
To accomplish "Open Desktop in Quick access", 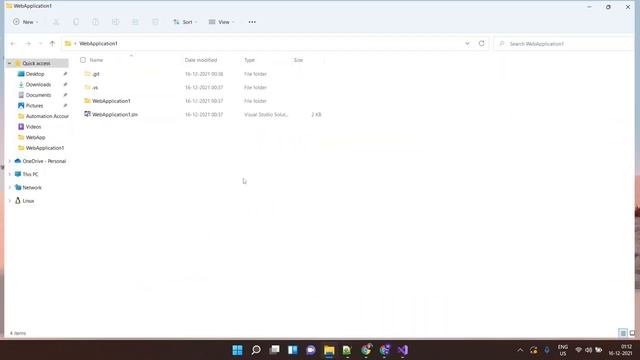I will click(x=35, y=74).
